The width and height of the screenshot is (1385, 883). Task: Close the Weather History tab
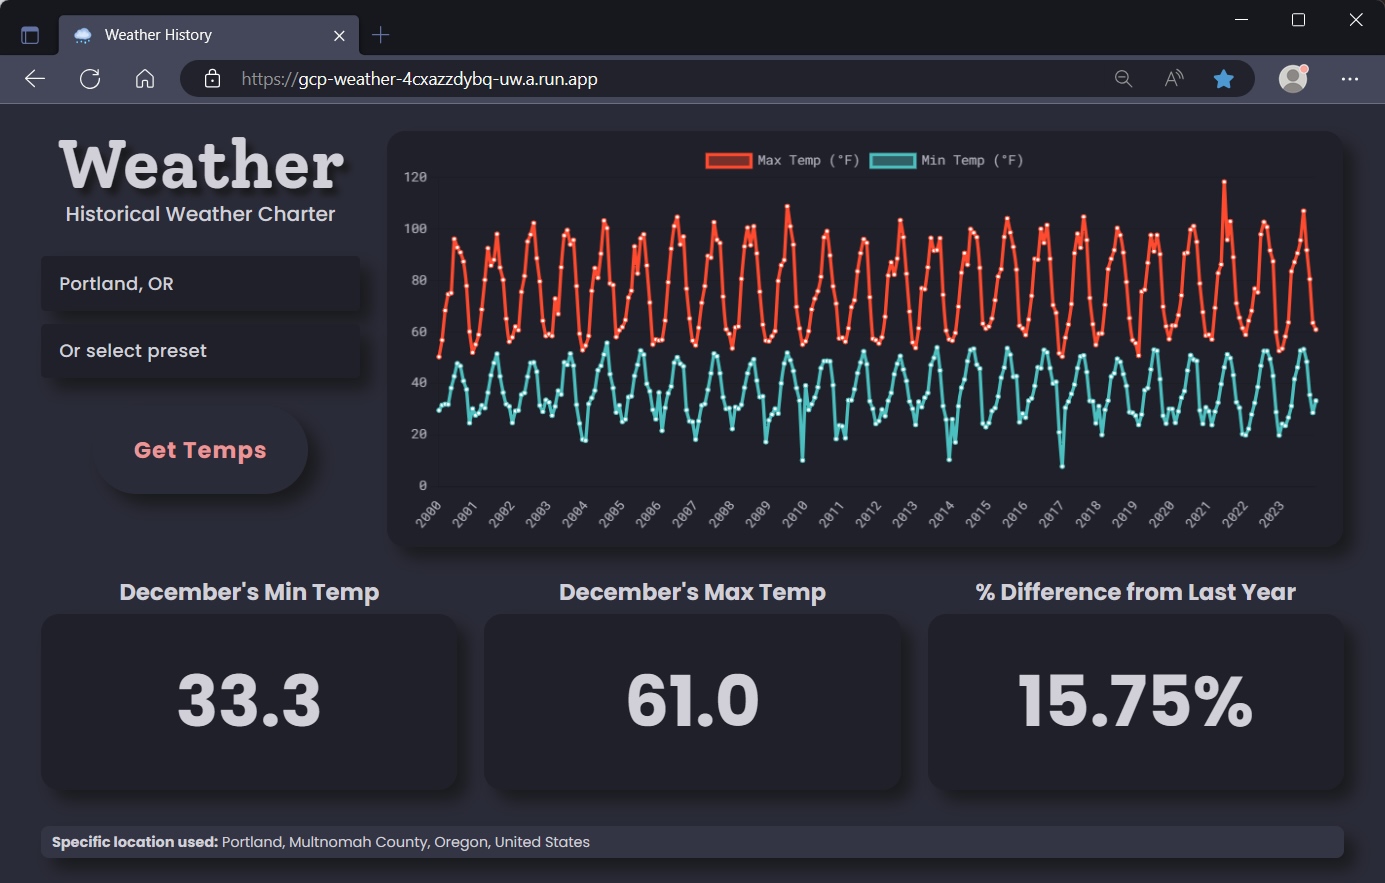click(x=339, y=35)
